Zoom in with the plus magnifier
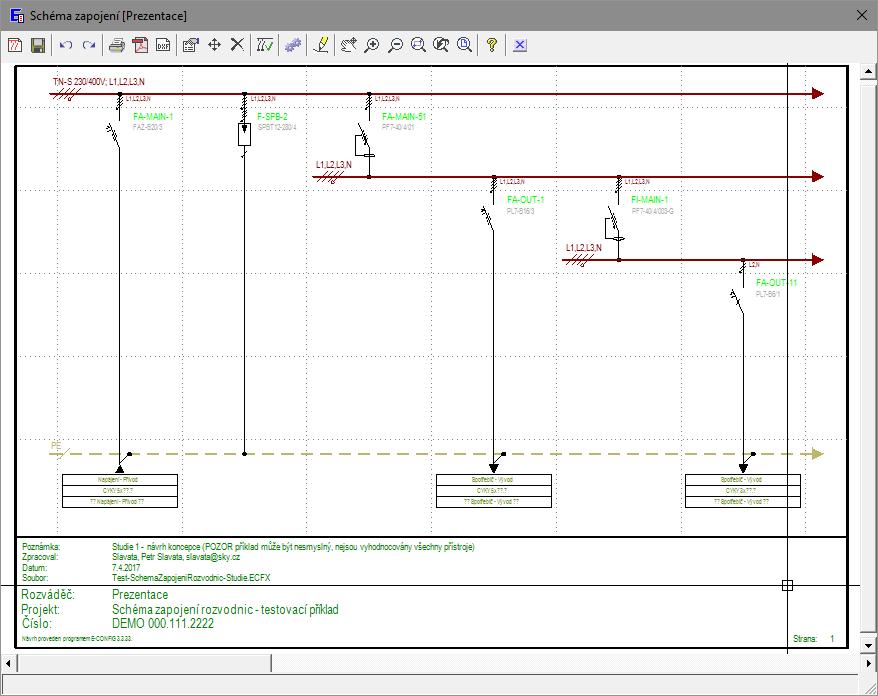 pos(372,45)
